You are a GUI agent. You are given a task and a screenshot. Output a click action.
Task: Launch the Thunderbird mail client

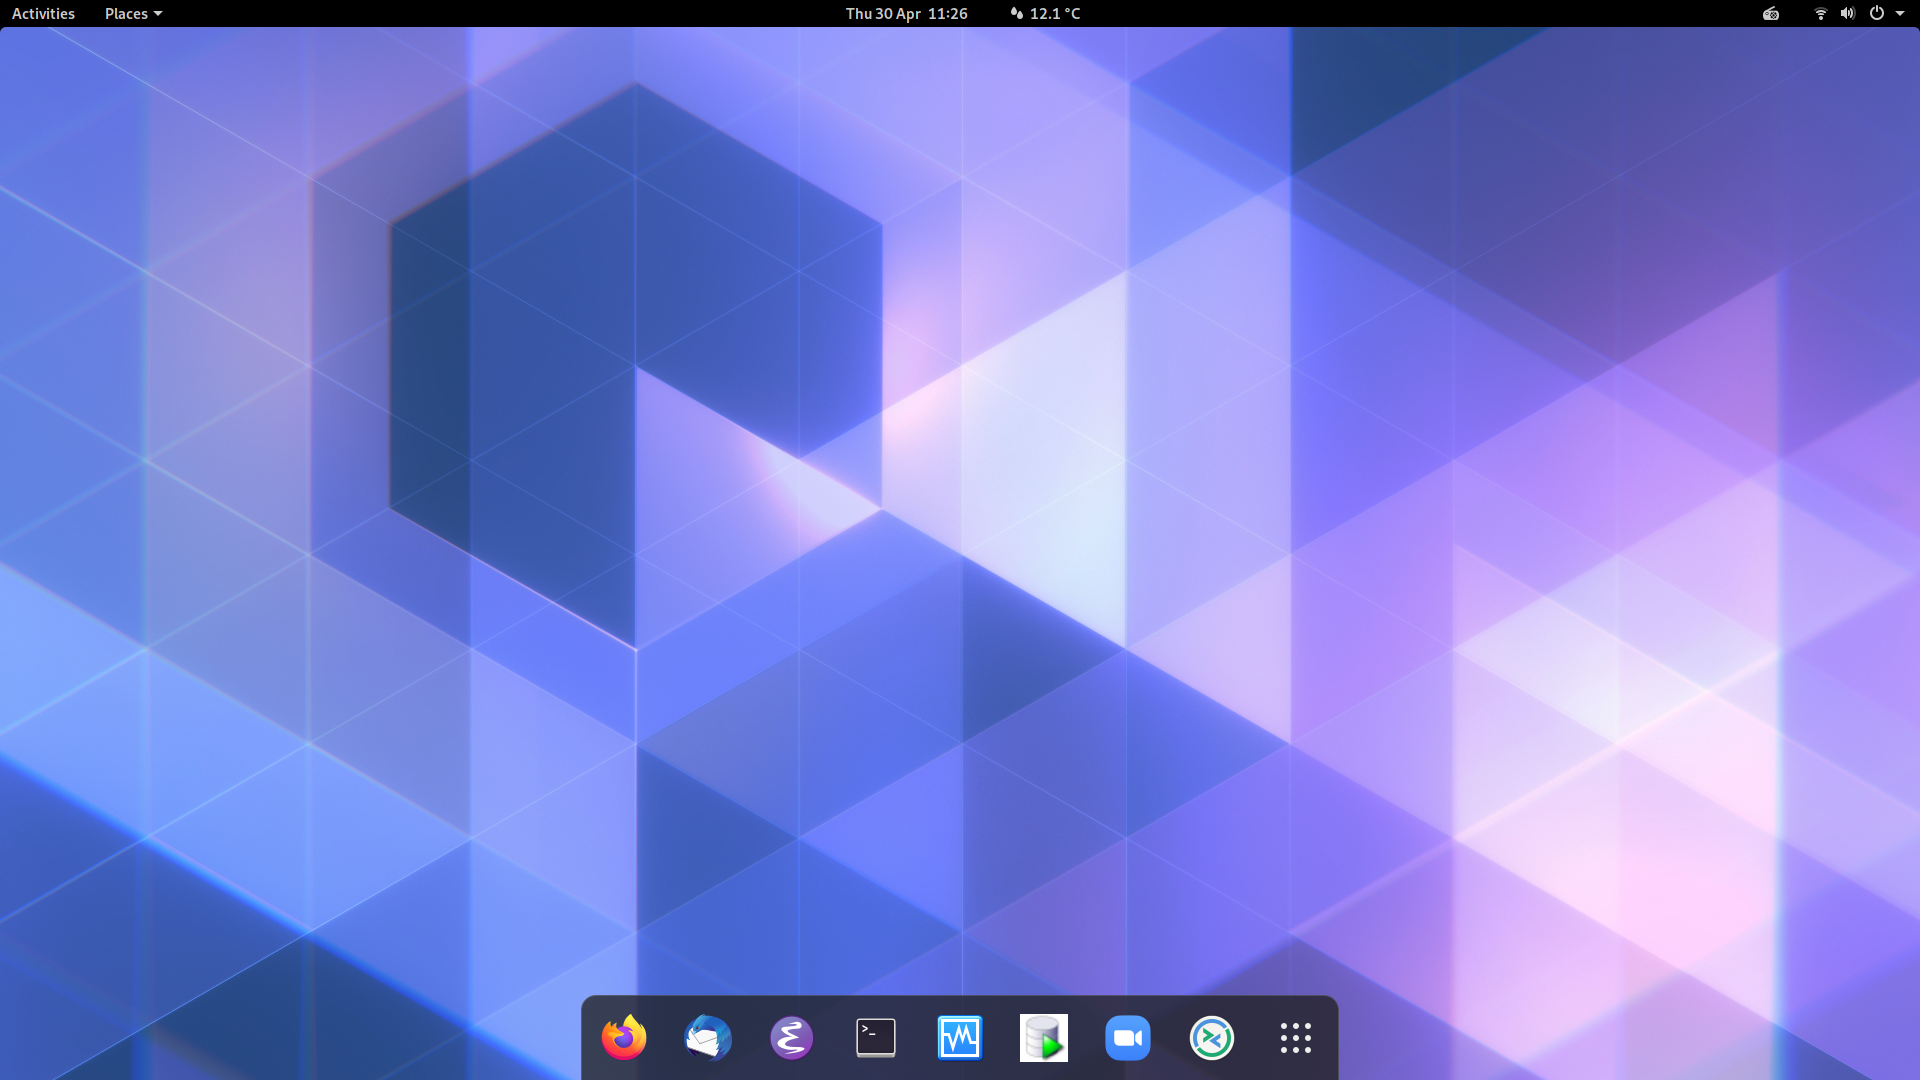click(707, 1038)
